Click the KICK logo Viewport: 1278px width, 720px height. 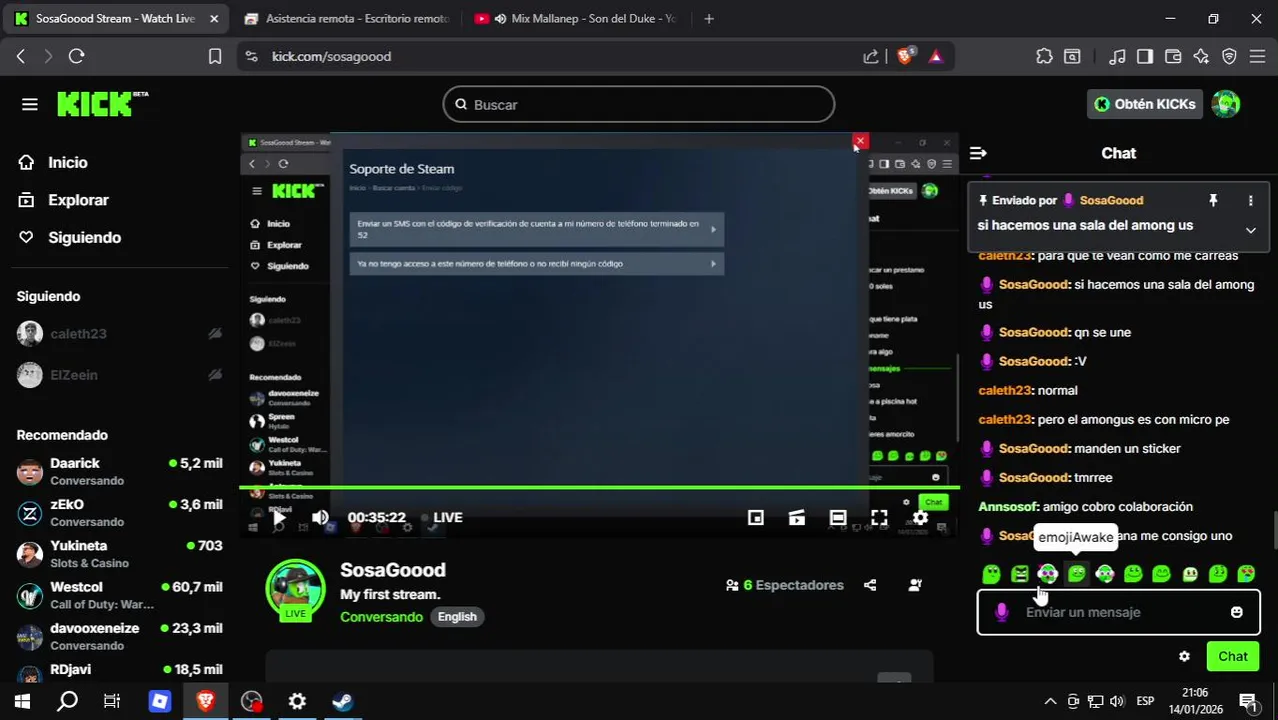pyautogui.click(x=102, y=104)
